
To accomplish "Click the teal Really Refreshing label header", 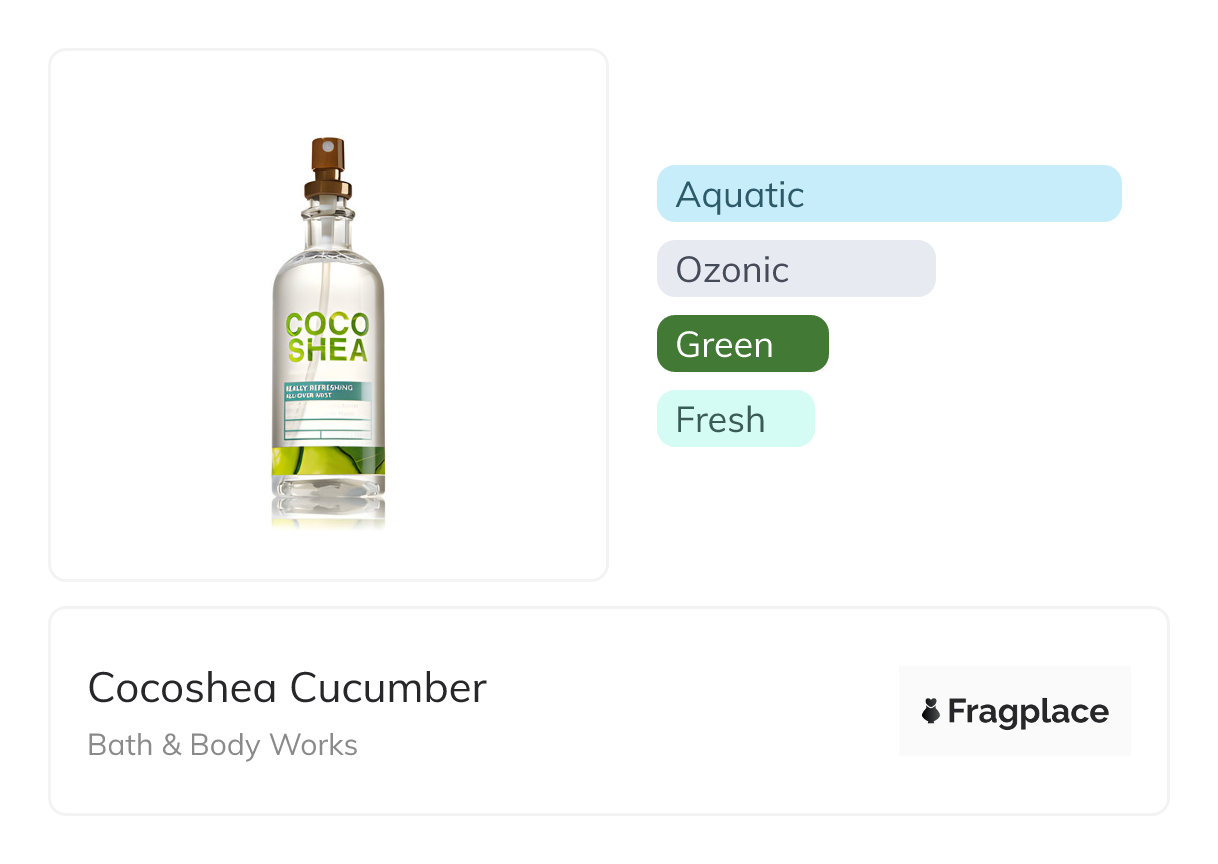I will coord(328,391).
